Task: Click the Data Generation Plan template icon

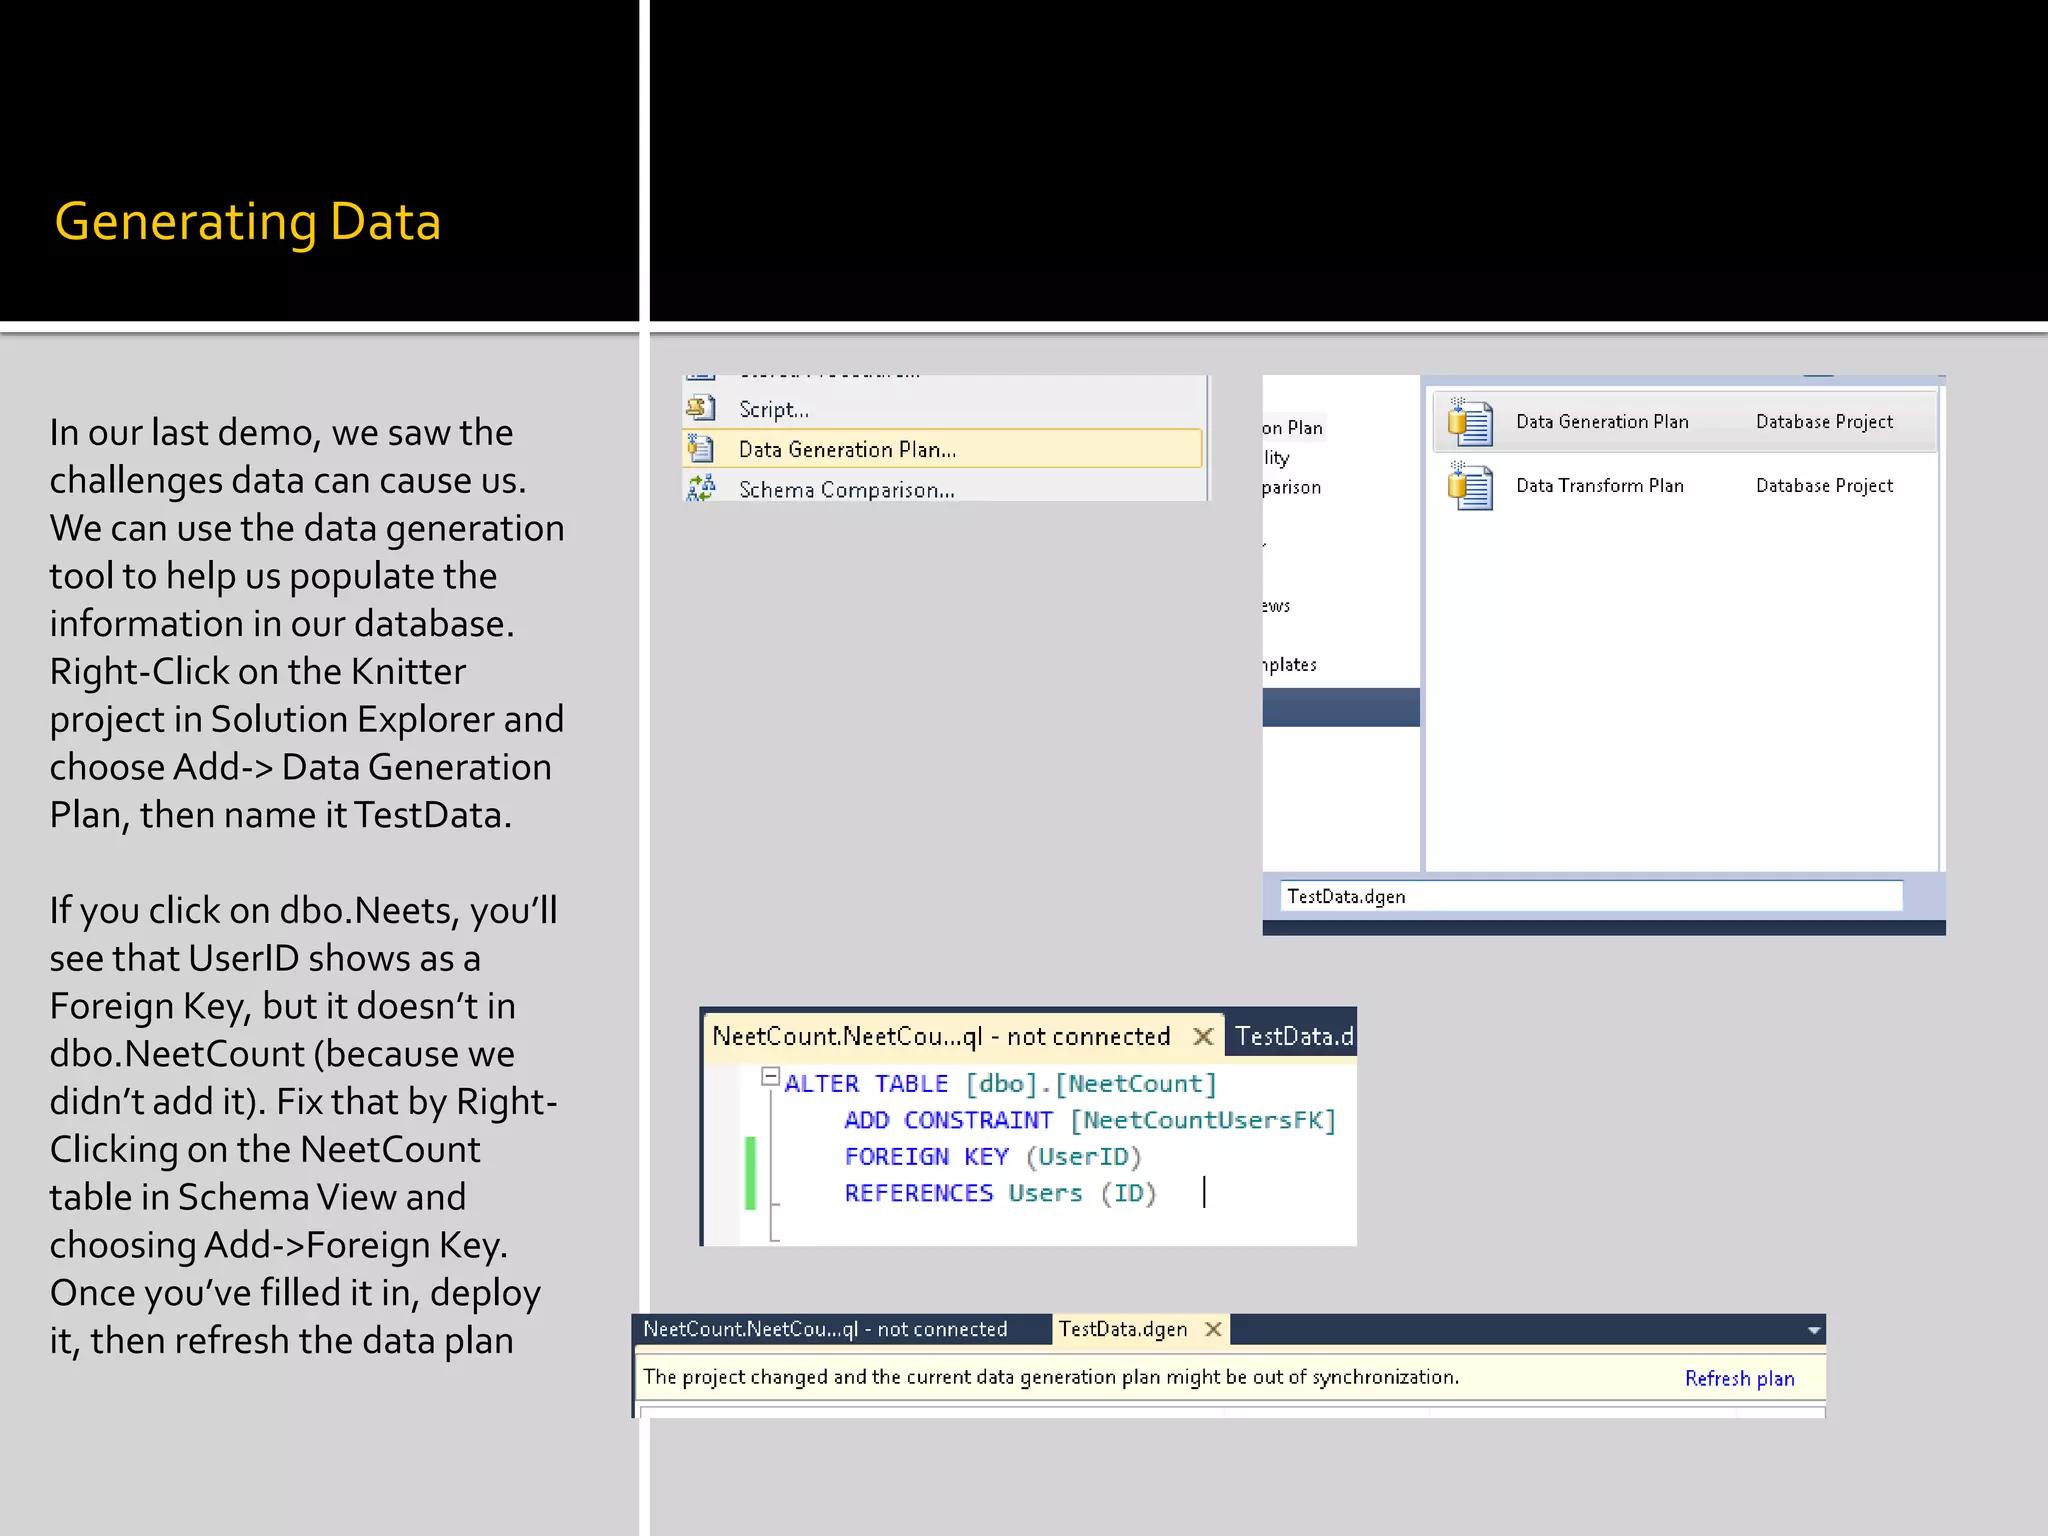Action: [x=1471, y=422]
